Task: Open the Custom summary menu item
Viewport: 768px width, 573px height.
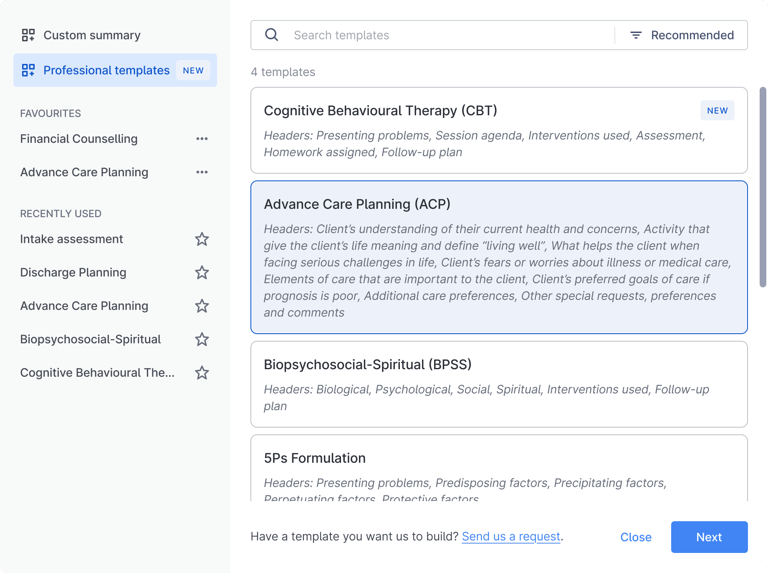Action: coord(92,35)
